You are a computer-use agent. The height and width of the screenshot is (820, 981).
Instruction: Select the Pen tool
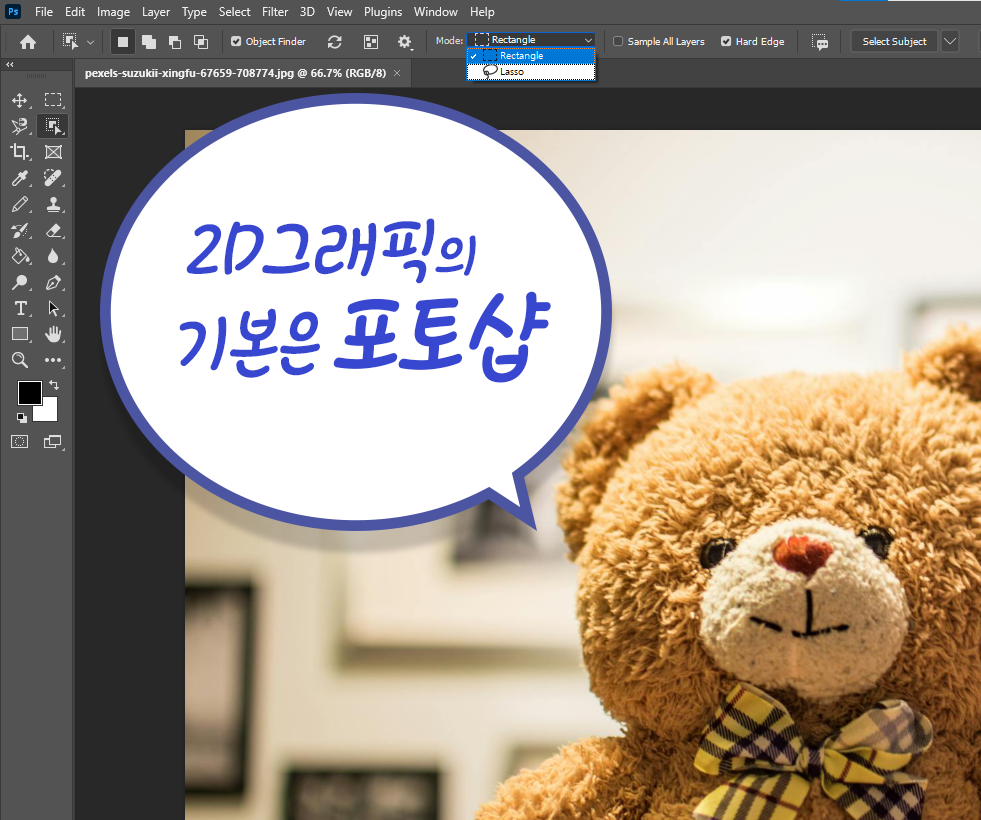[53, 283]
